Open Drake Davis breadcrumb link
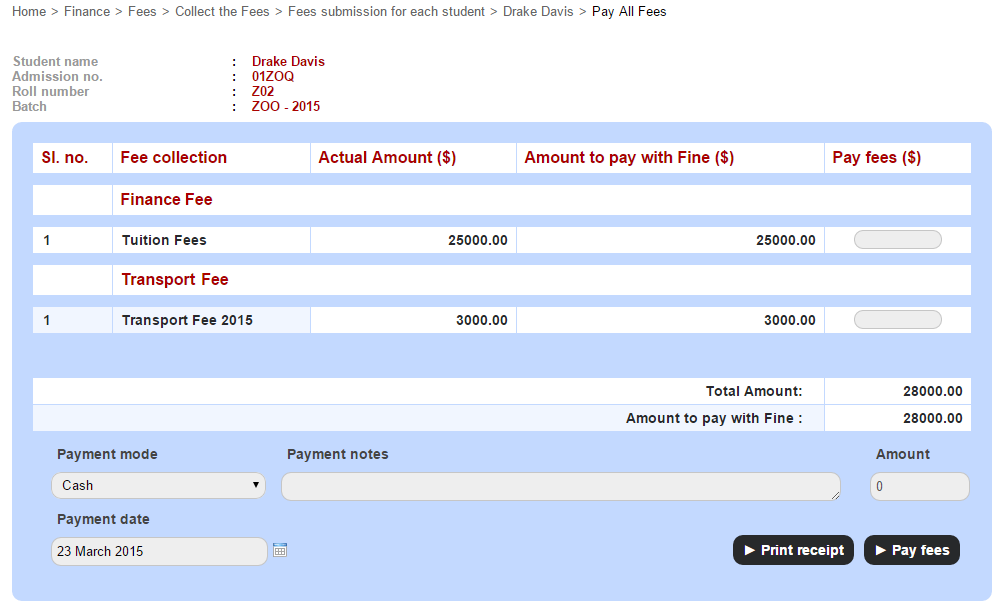 [x=538, y=12]
